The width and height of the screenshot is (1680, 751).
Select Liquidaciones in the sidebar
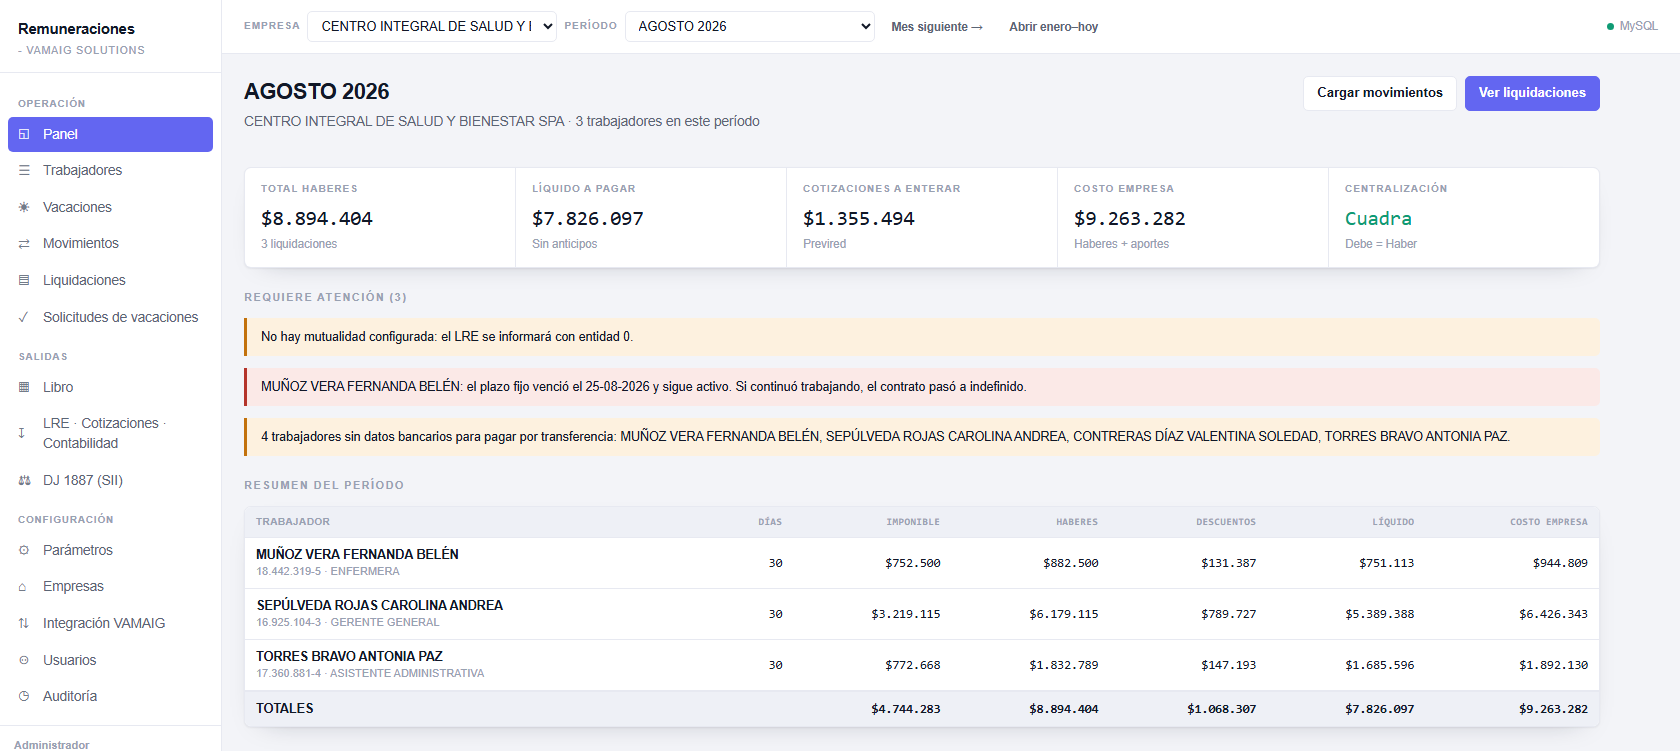110,280
